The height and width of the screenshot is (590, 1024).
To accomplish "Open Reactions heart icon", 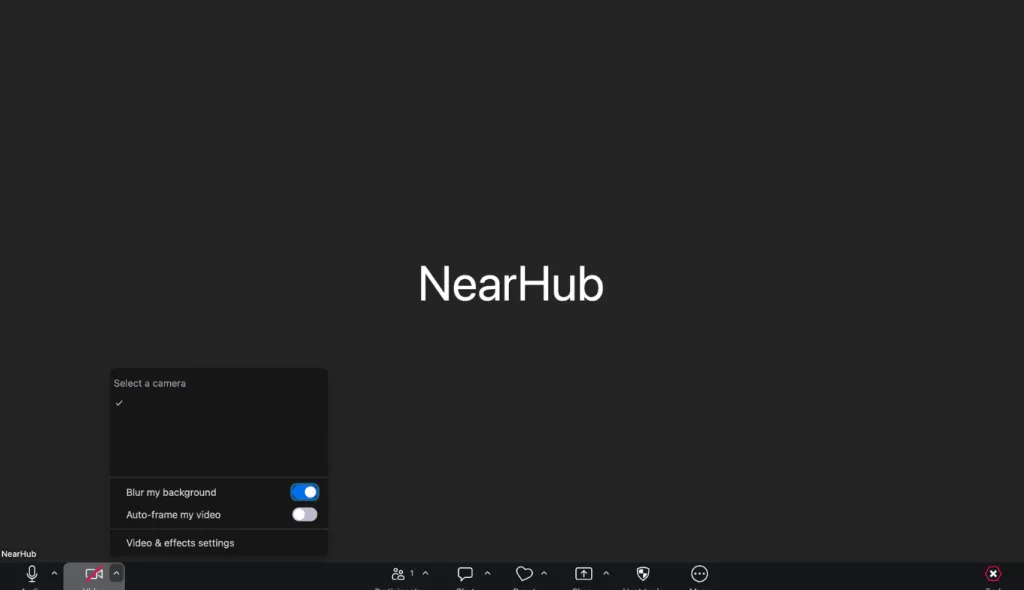I will click(524, 574).
